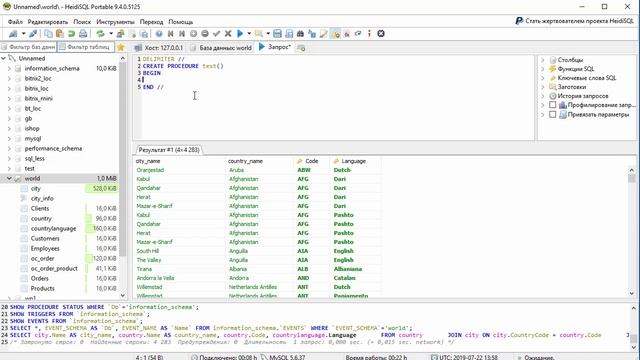Focus the table filter field
The image size is (640, 360).
(x=86, y=47)
